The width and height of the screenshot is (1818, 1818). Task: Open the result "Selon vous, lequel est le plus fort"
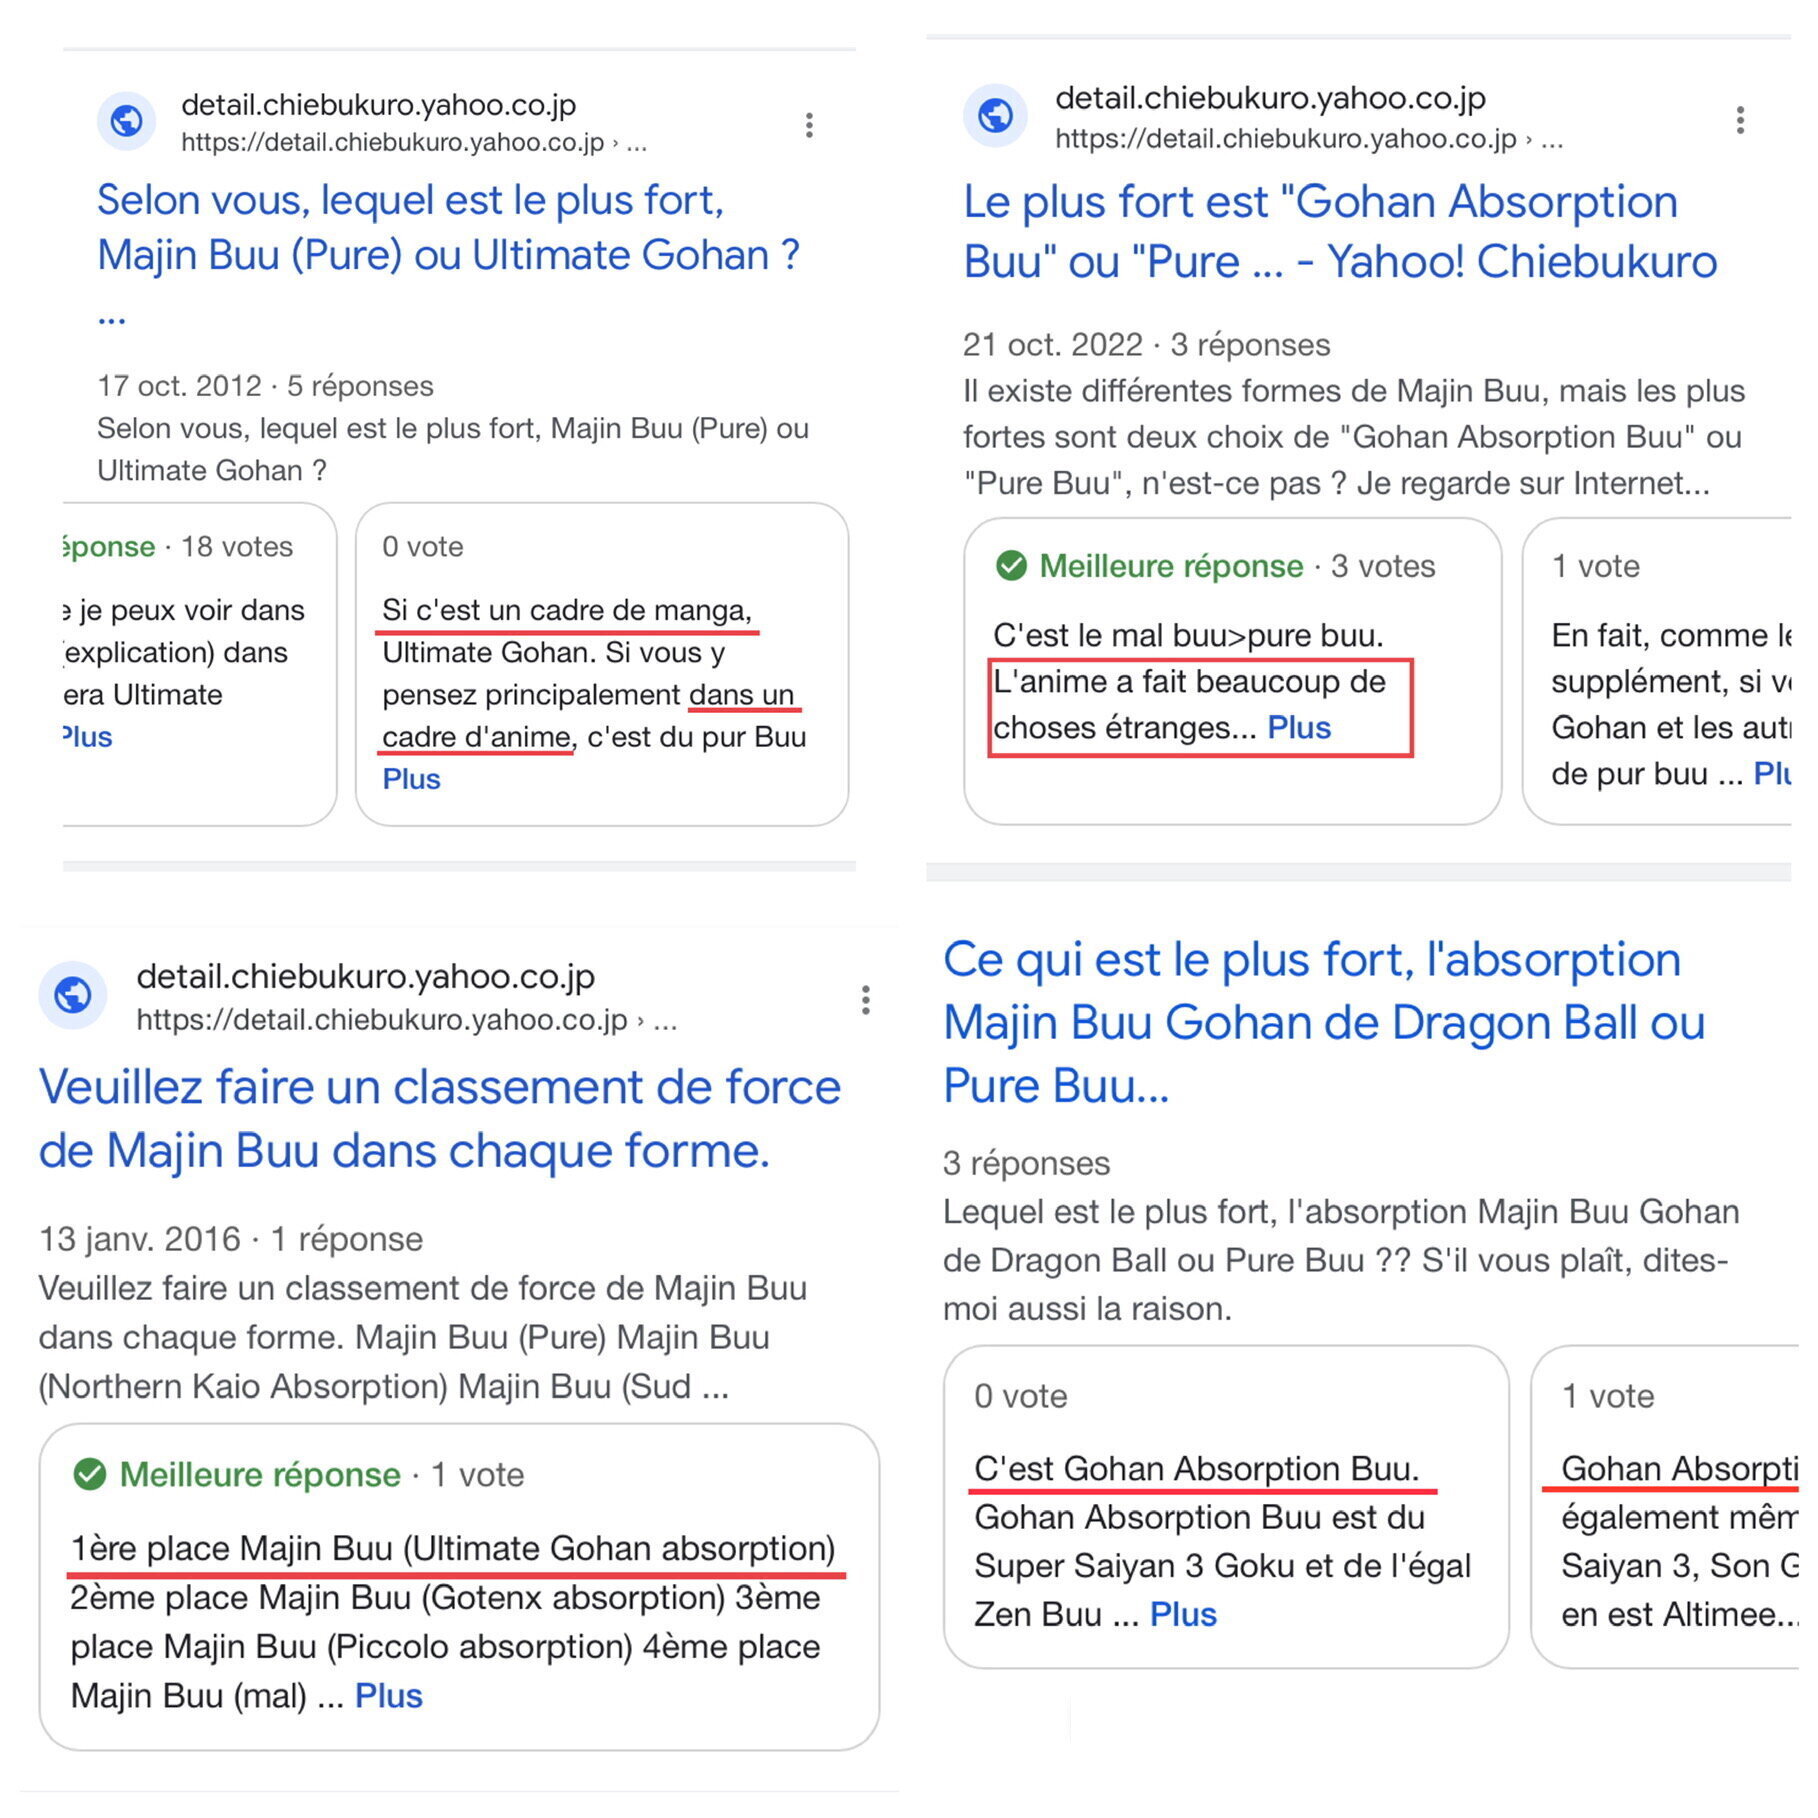pyautogui.click(x=447, y=254)
